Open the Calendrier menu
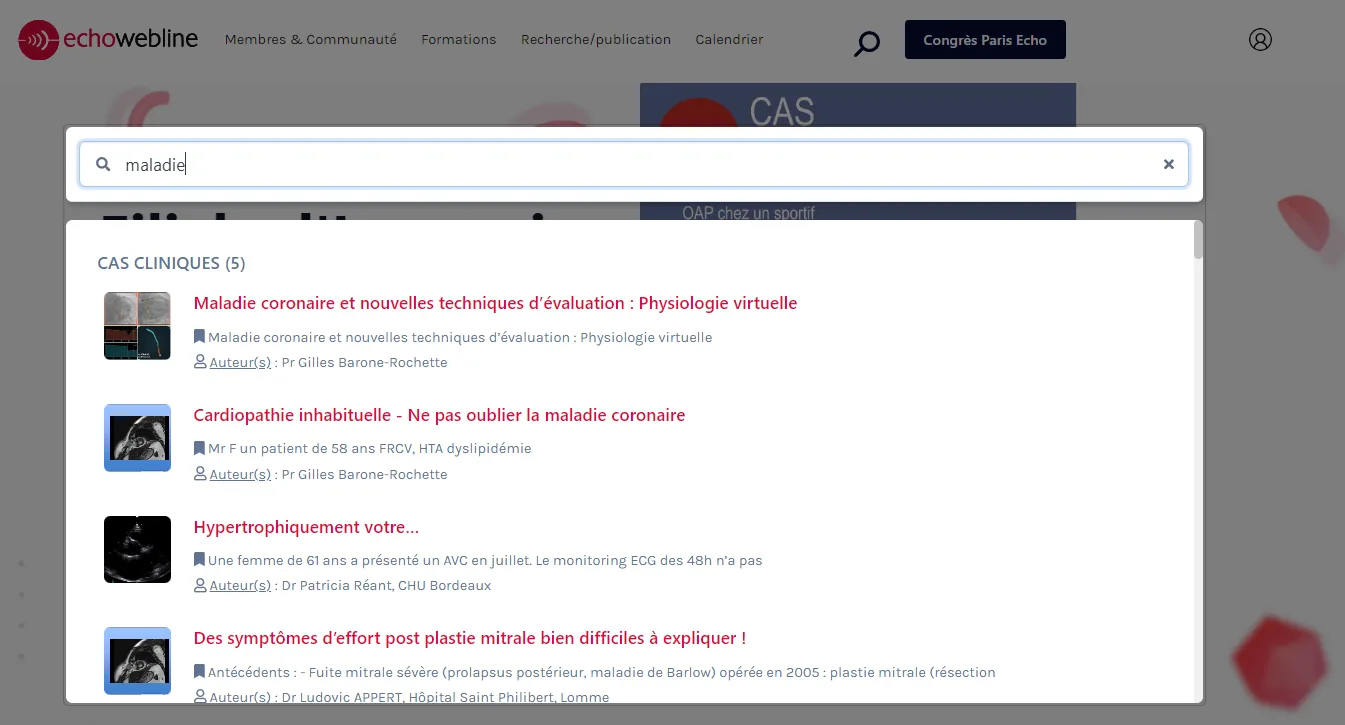The image size is (1345, 725). point(729,40)
